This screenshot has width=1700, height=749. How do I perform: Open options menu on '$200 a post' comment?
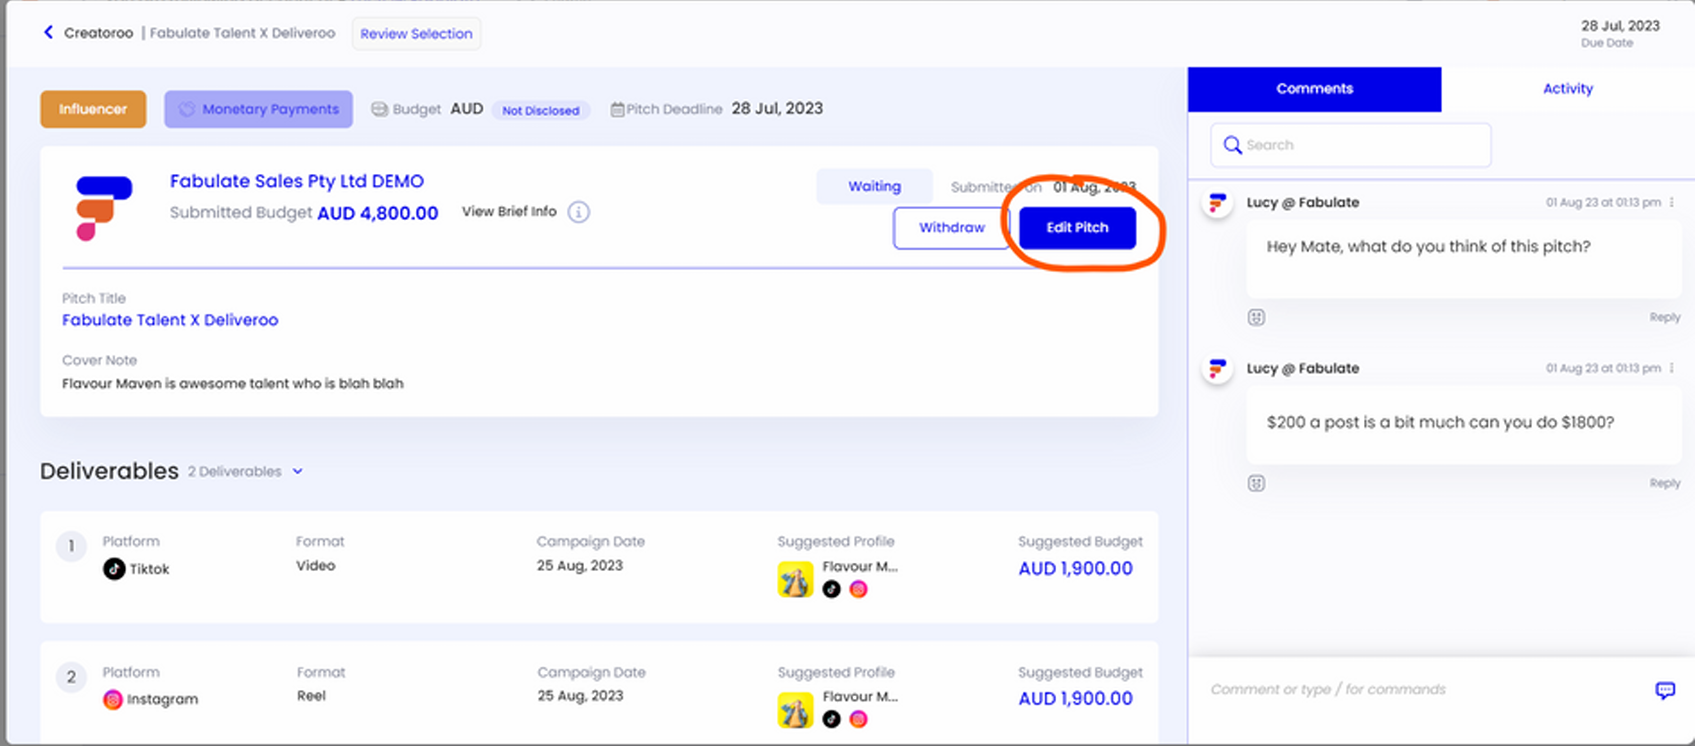coord(1672,368)
